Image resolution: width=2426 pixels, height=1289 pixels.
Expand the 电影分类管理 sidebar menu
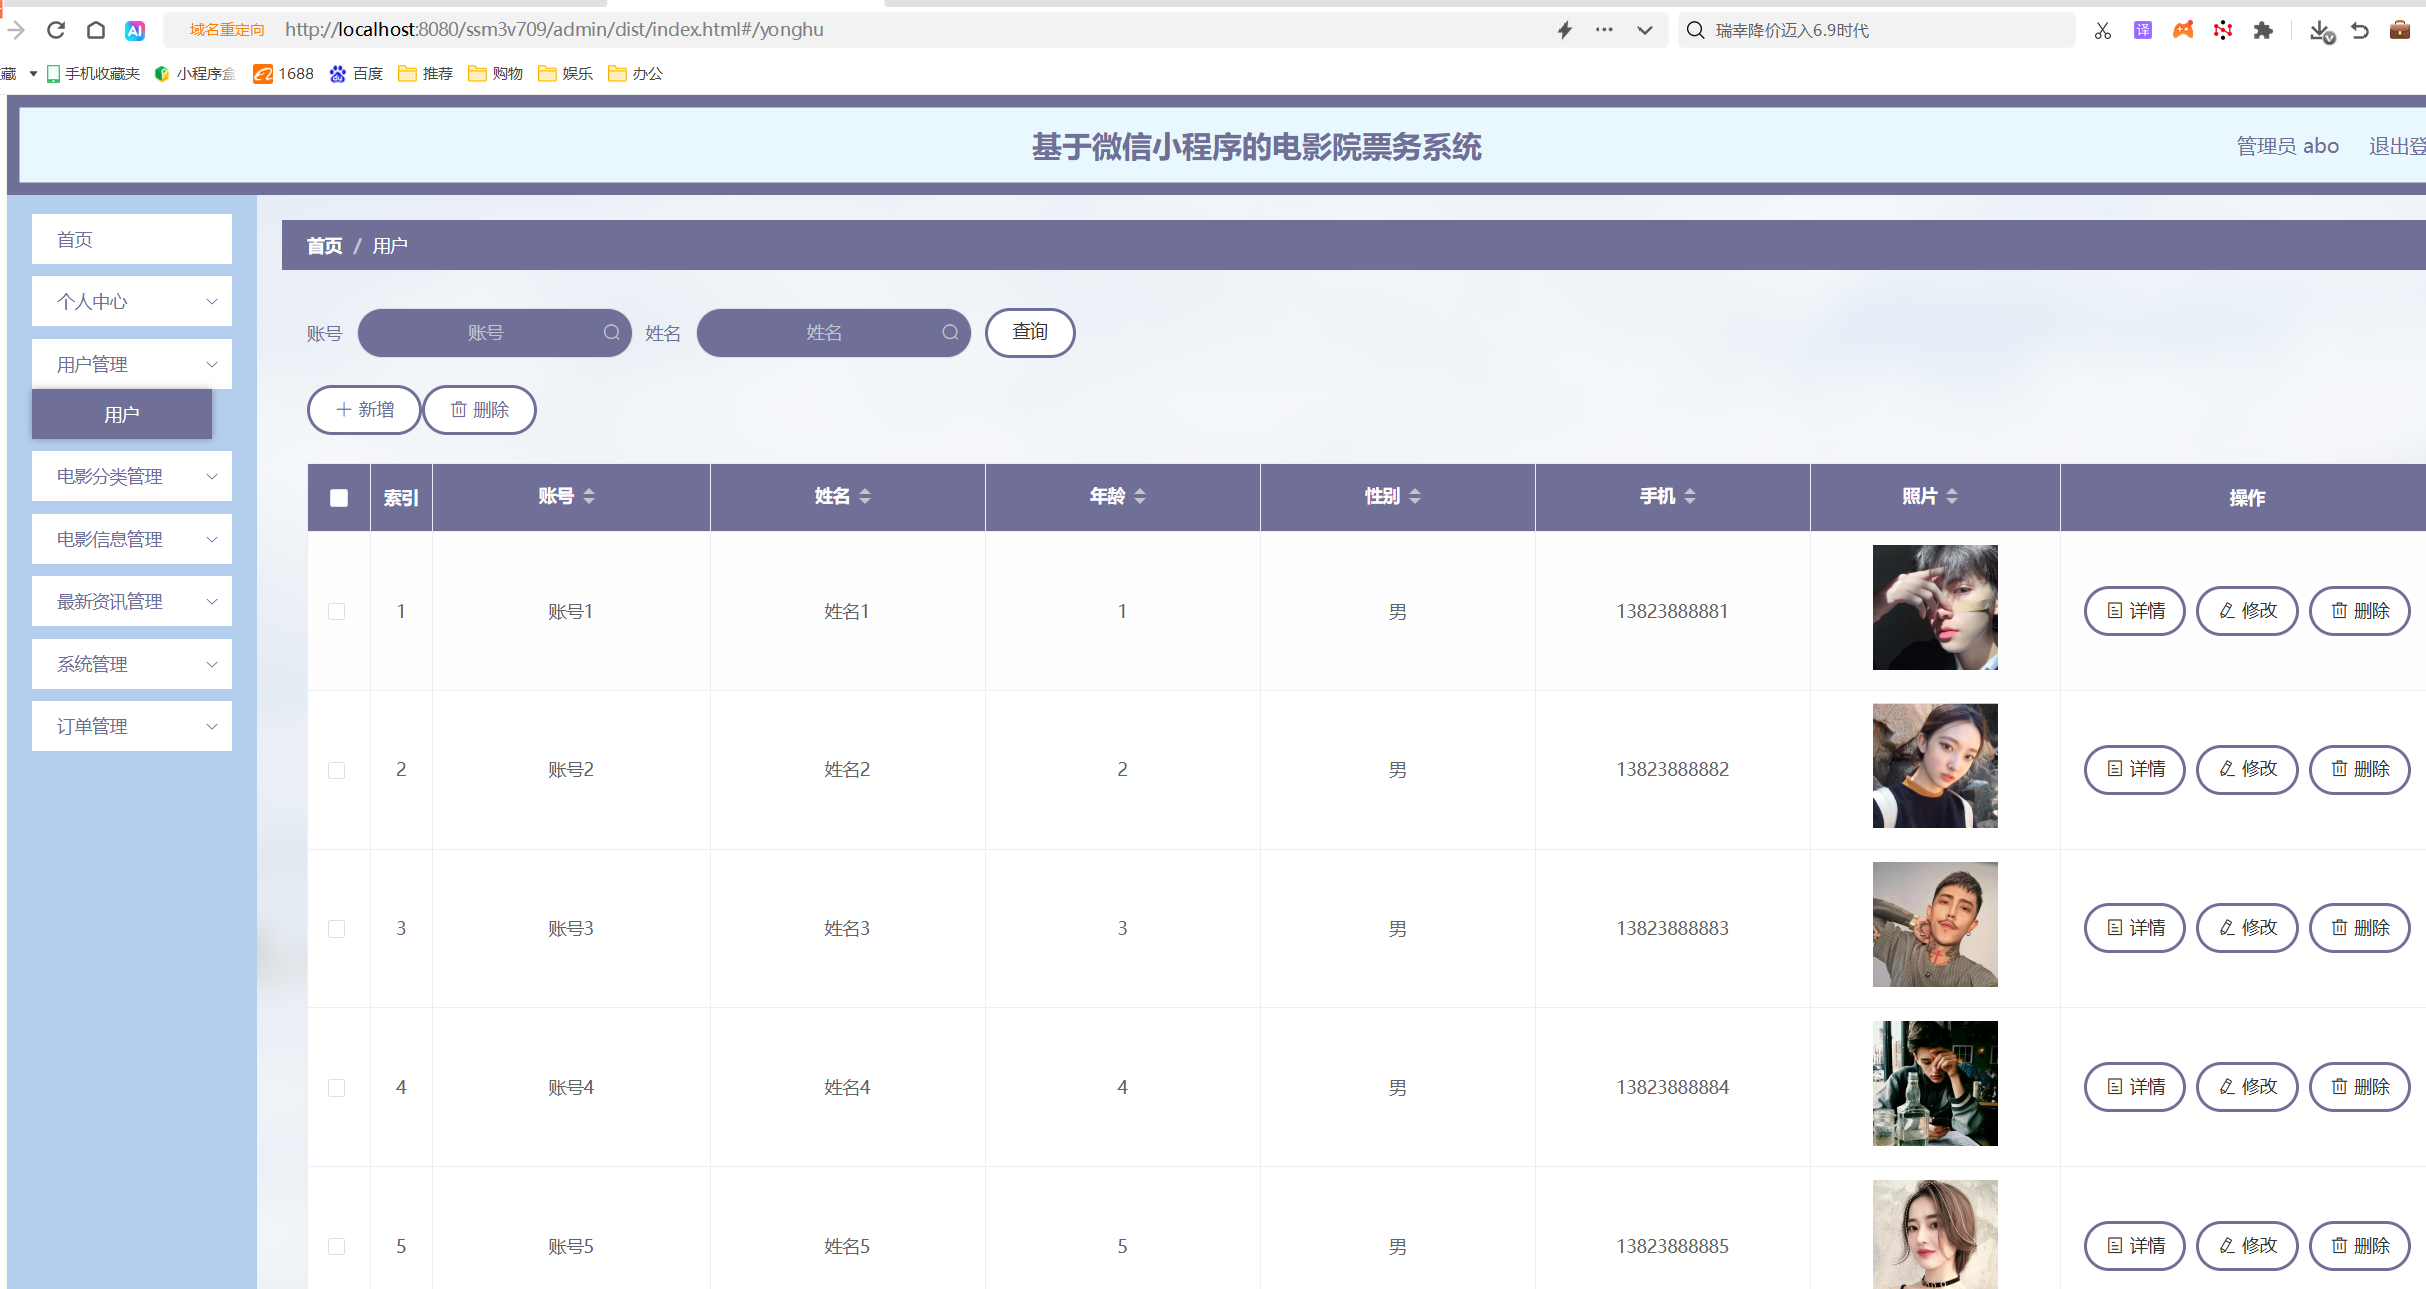pos(132,476)
